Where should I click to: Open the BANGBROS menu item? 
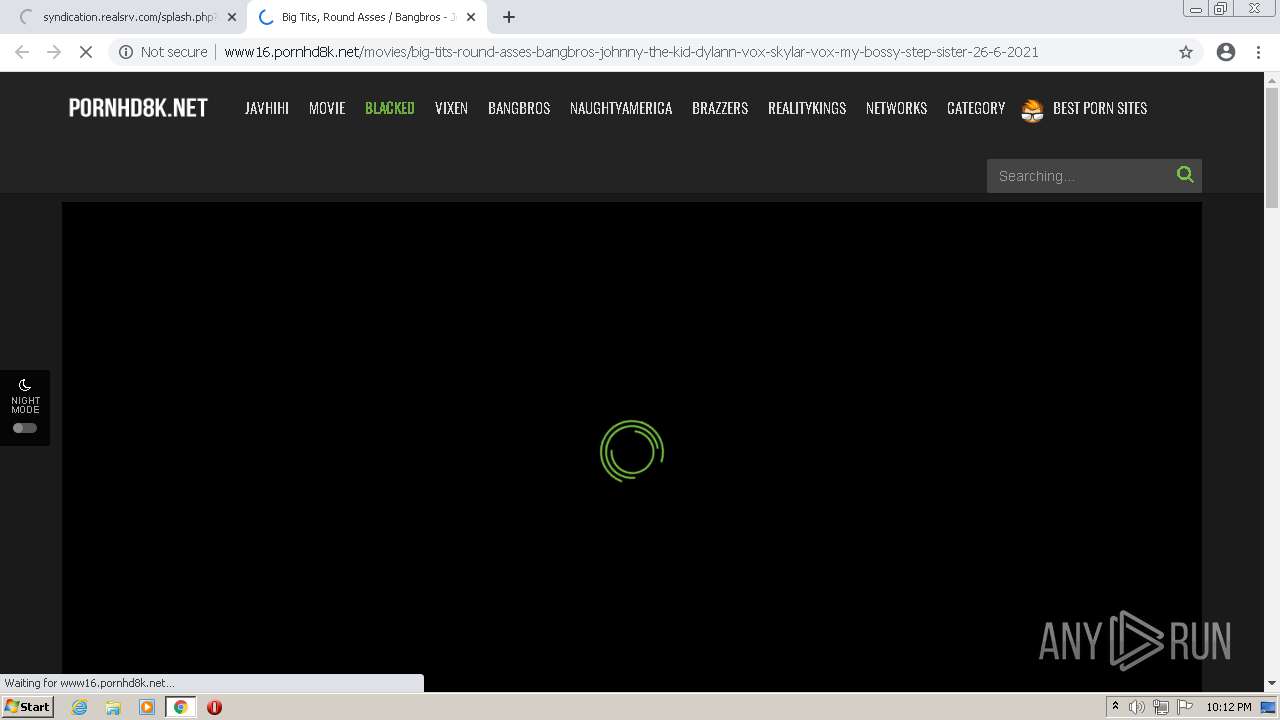(x=519, y=108)
